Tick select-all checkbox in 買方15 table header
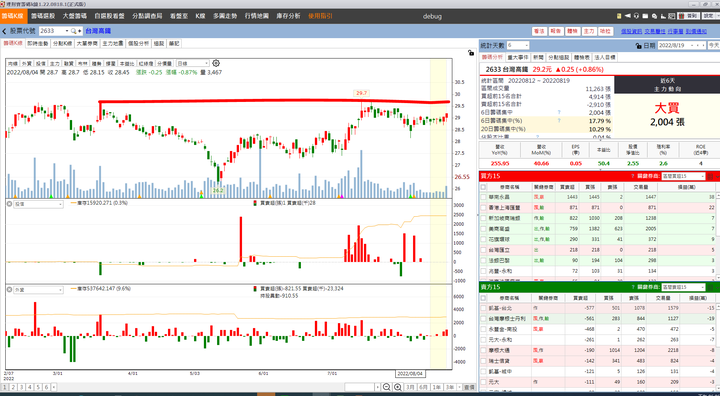This screenshot has width=720, height=396. pyautogui.click(x=483, y=187)
